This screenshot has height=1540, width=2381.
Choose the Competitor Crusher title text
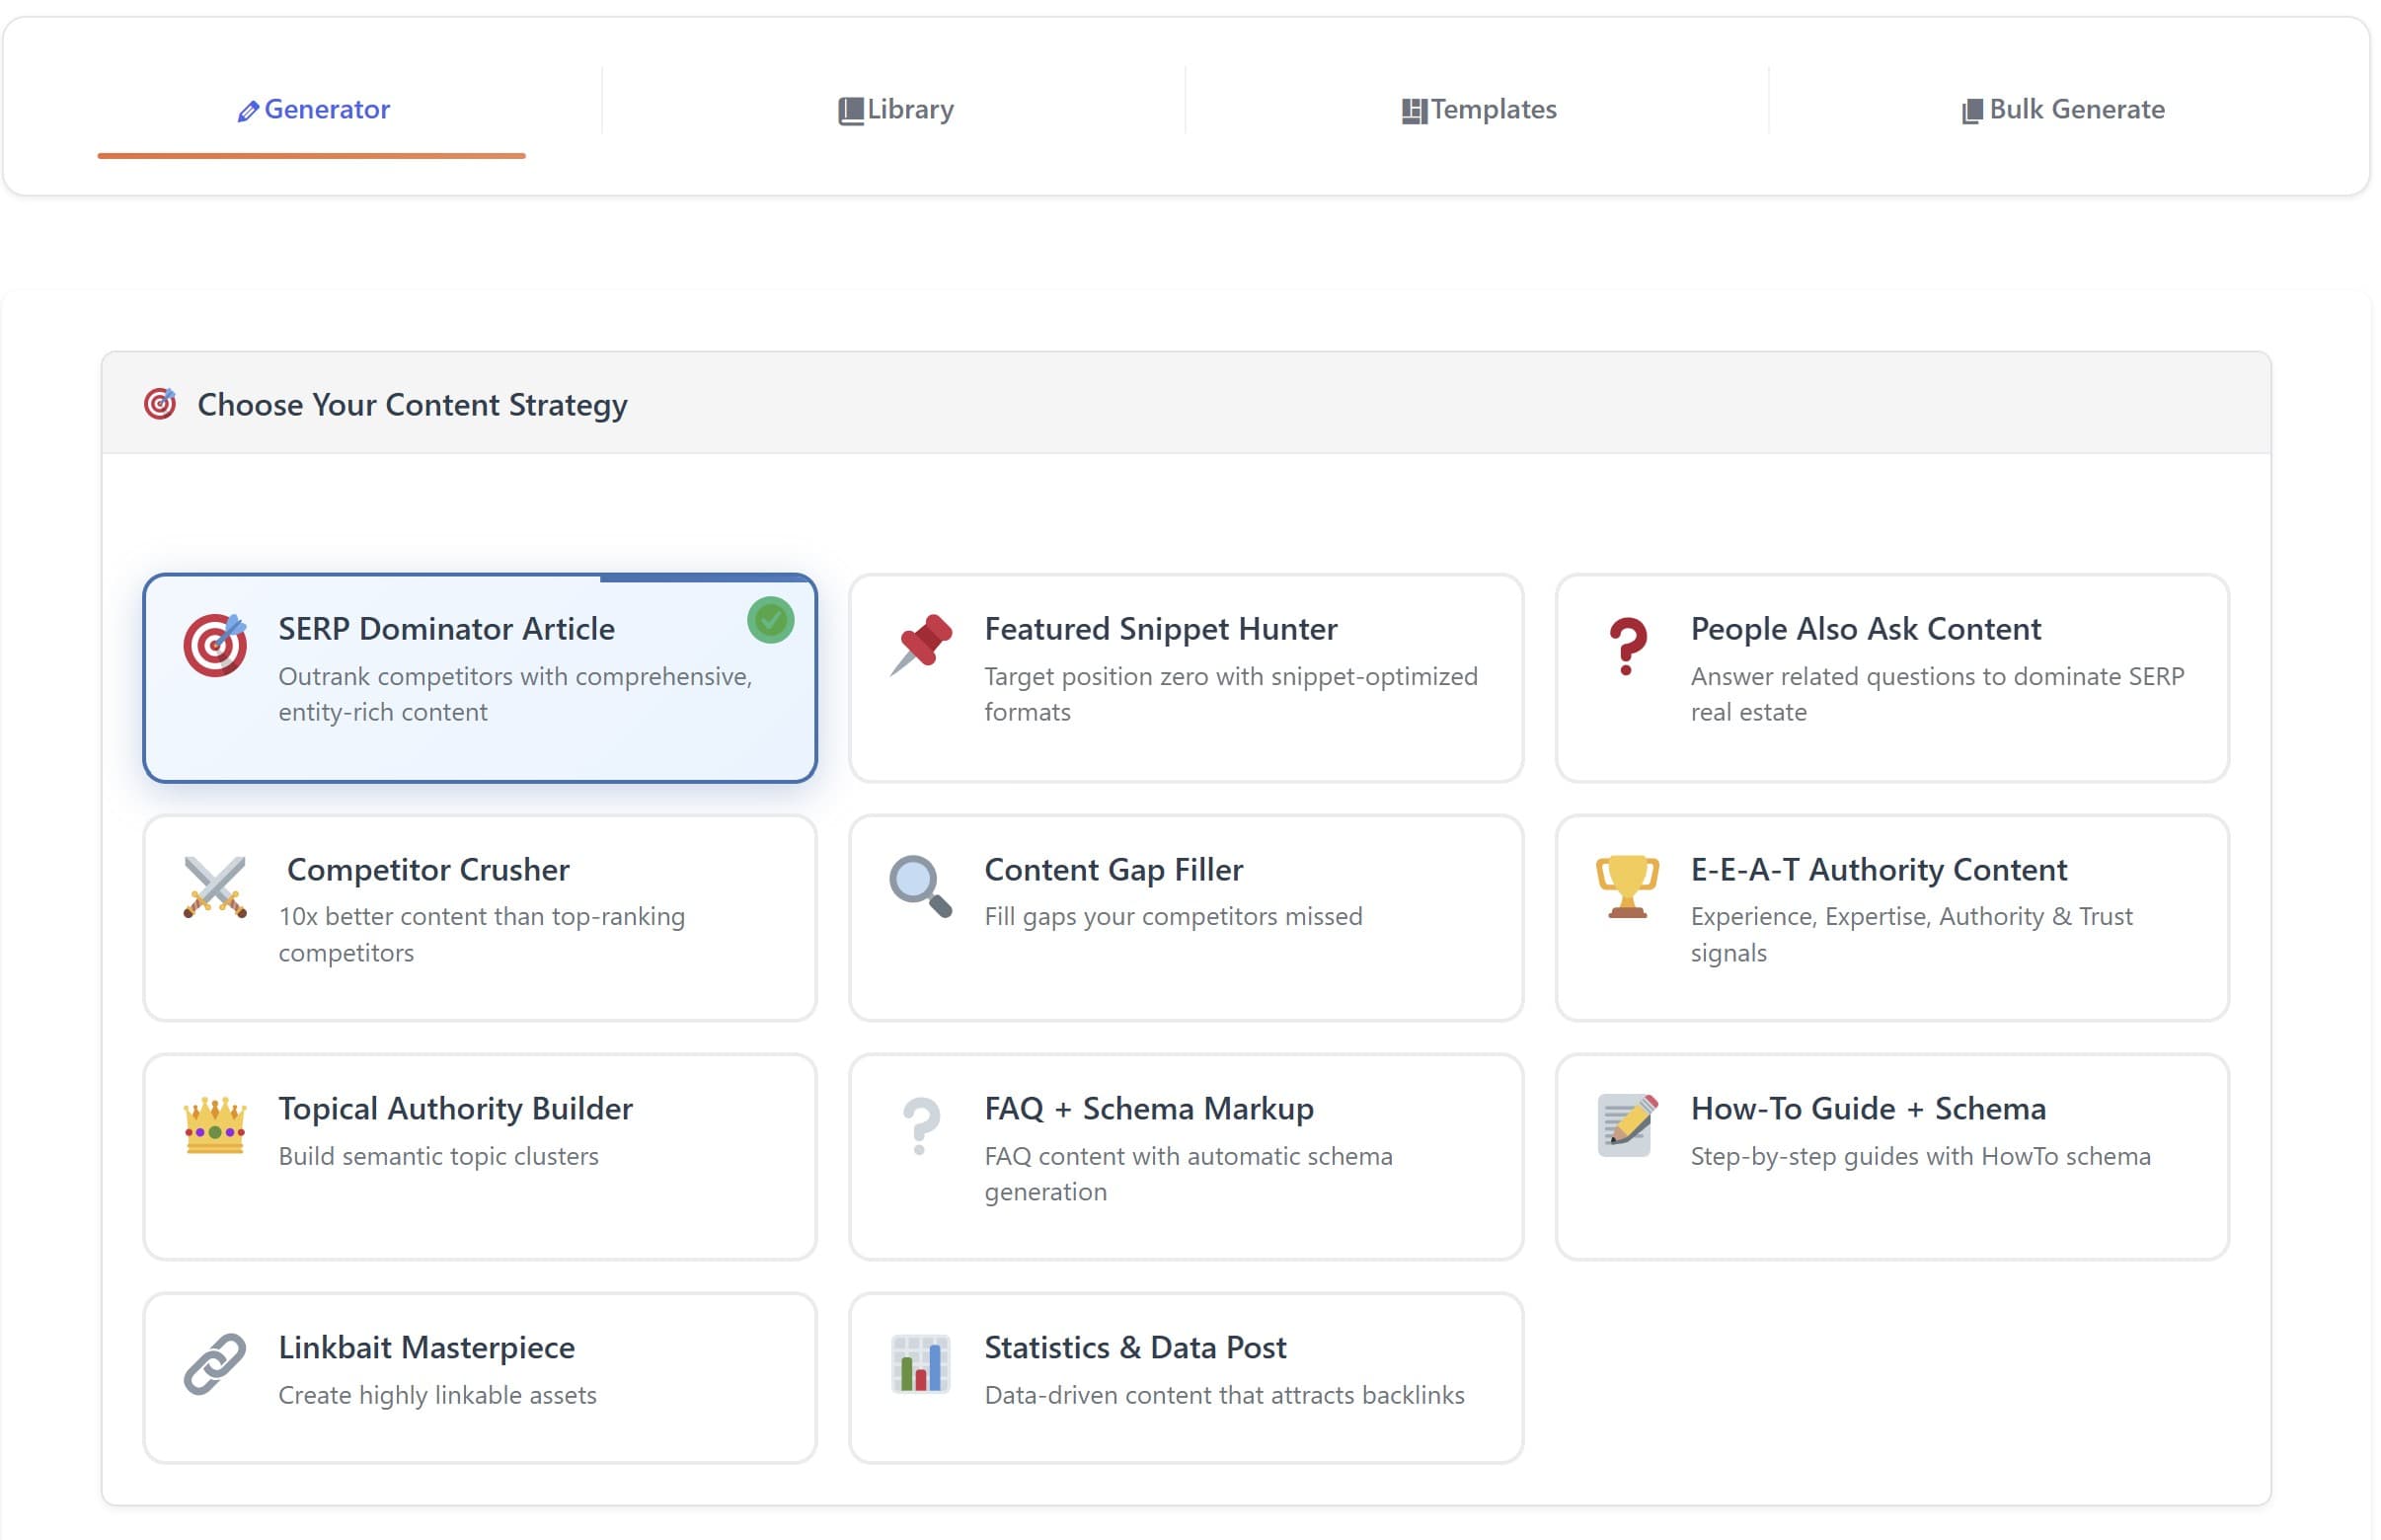pyautogui.click(x=428, y=869)
